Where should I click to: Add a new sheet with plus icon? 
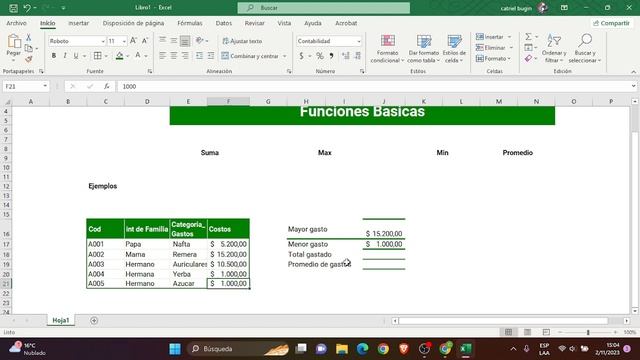point(94,321)
